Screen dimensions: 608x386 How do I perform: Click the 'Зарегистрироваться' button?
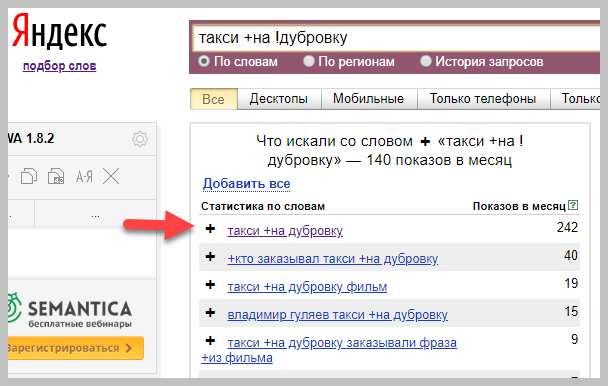[x=76, y=348]
